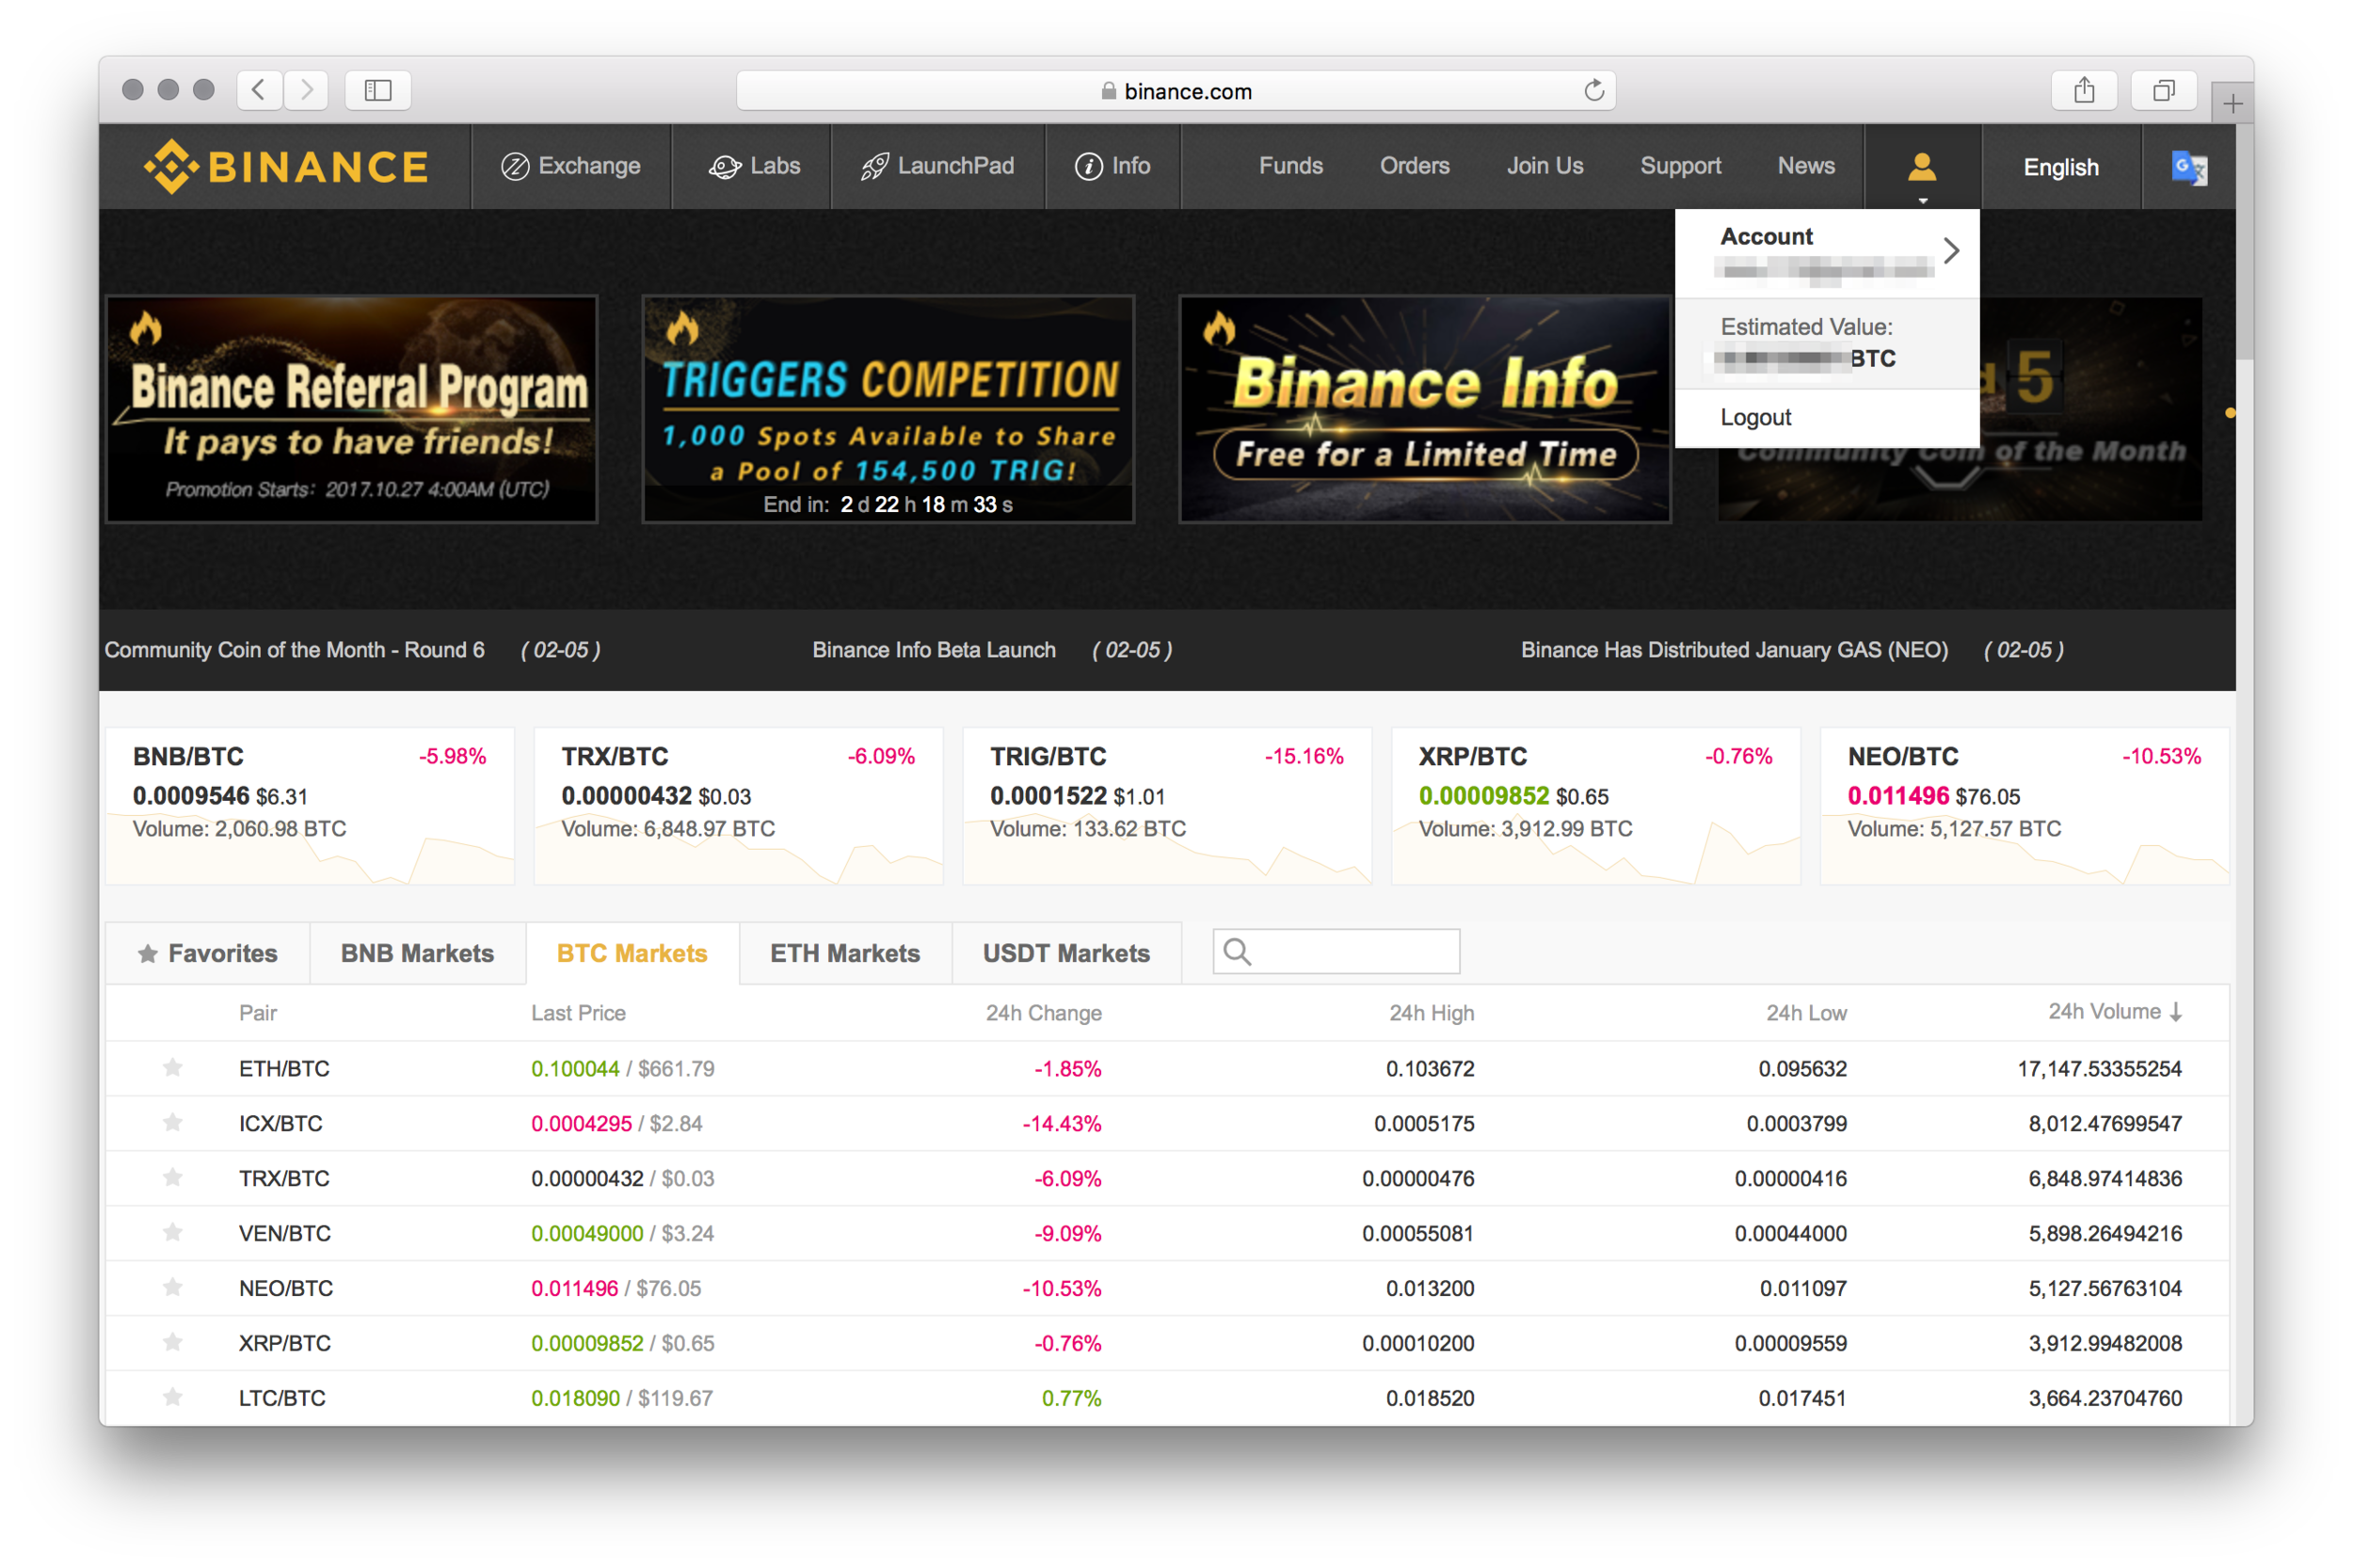2353x1568 pixels.
Task: Favorite the XRP/BTC pair star
Action: (x=173, y=1342)
